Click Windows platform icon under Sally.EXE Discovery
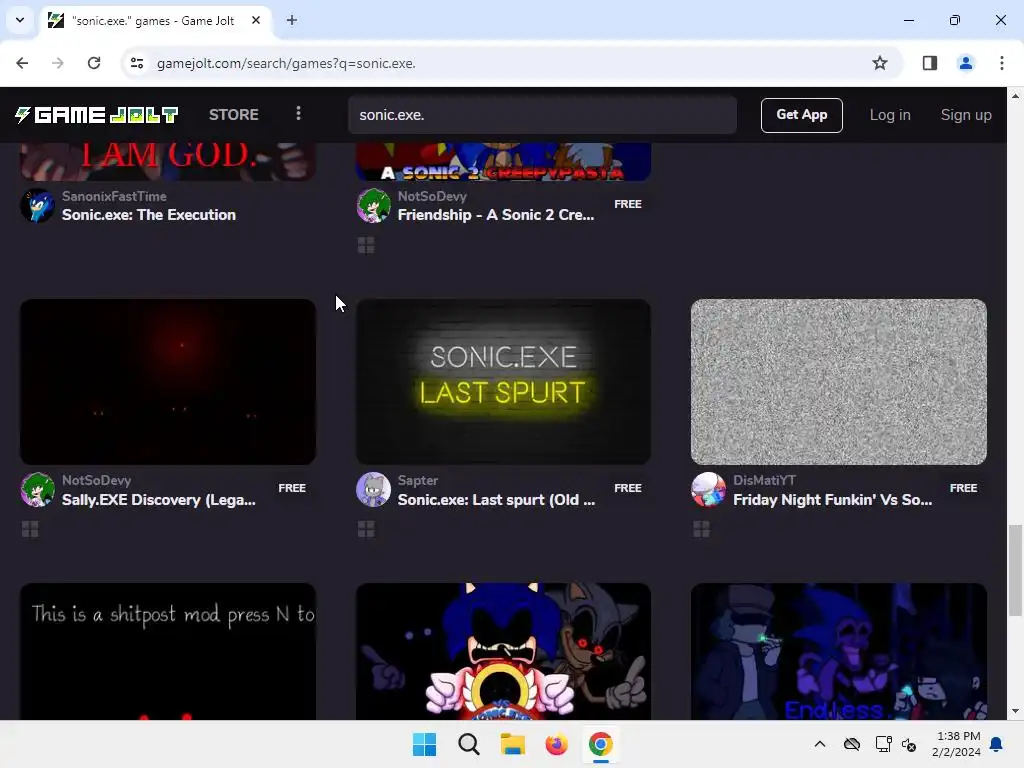The image size is (1024, 768). [31, 530]
